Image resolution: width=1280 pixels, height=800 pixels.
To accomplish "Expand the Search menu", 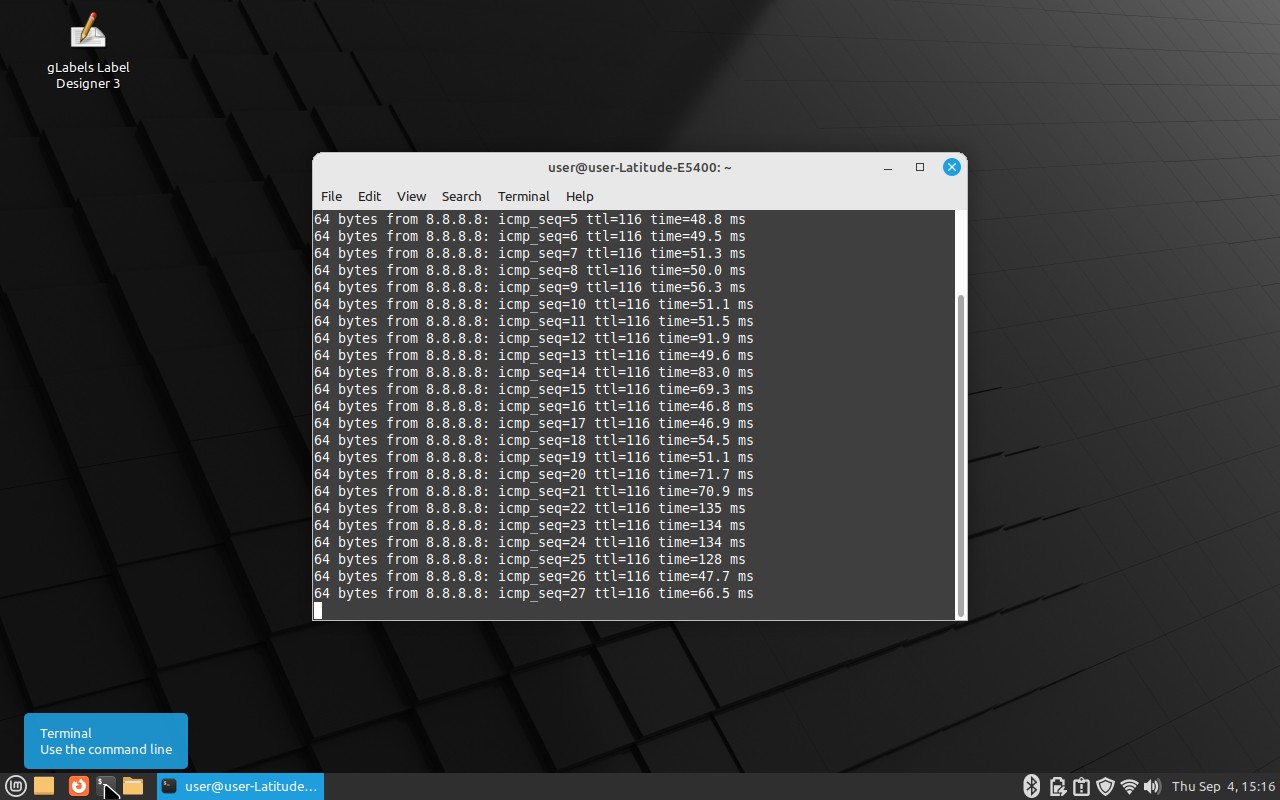I will tap(461, 196).
